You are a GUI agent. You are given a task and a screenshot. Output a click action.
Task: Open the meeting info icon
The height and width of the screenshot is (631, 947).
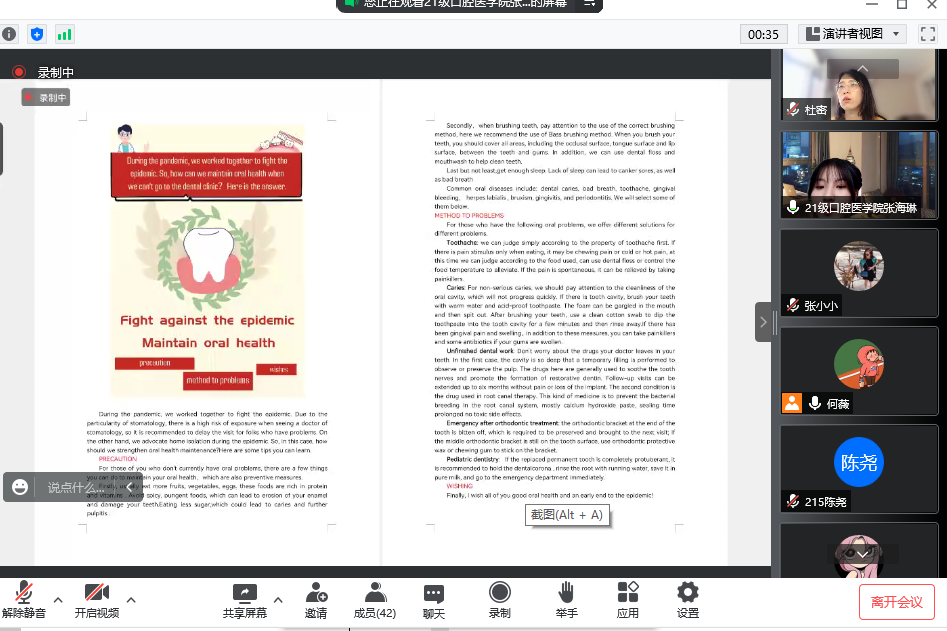[x=10, y=34]
